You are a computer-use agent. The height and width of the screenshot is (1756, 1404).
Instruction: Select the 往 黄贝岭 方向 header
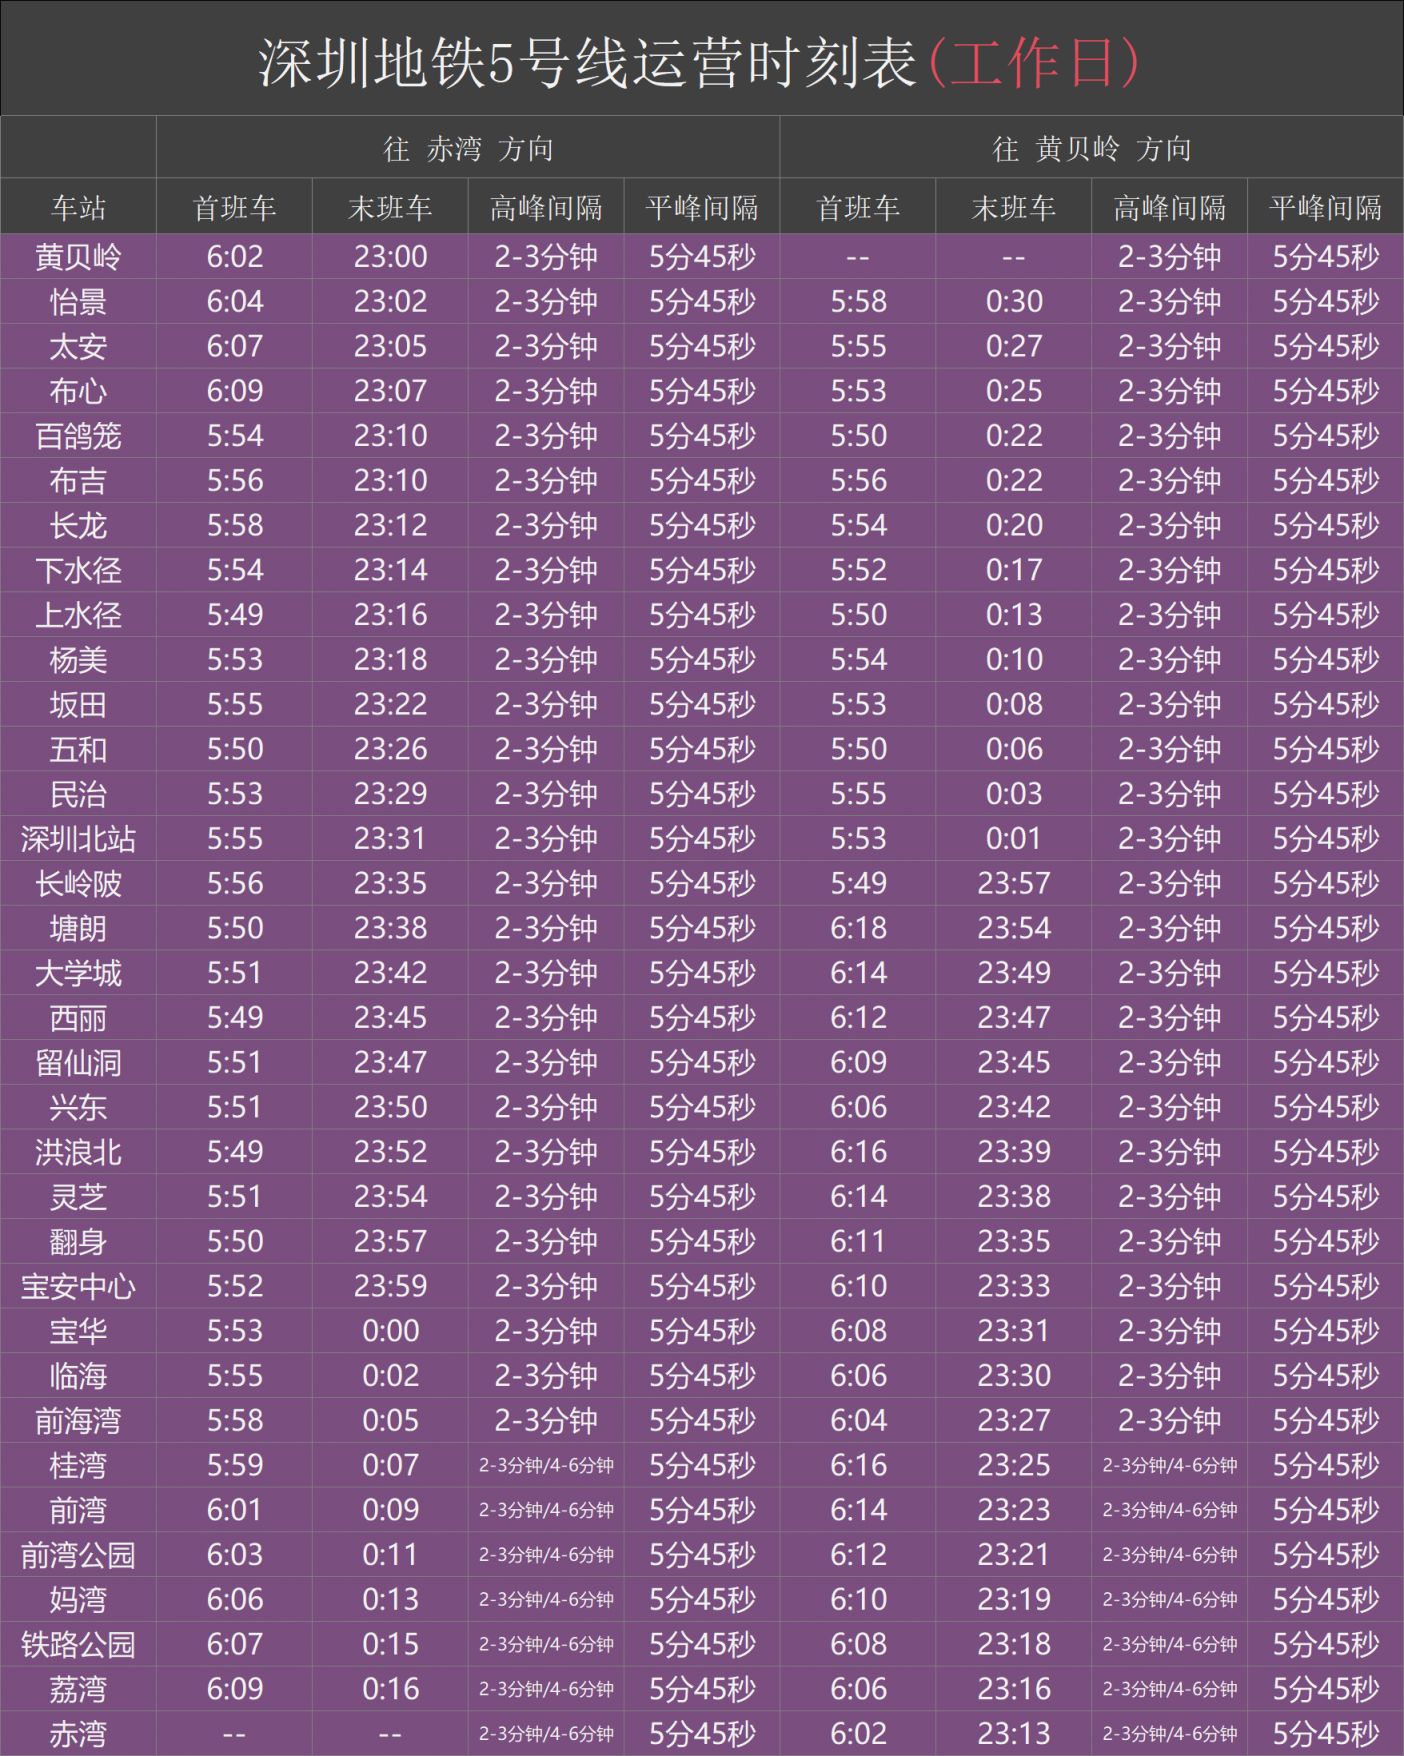[x=1091, y=149]
